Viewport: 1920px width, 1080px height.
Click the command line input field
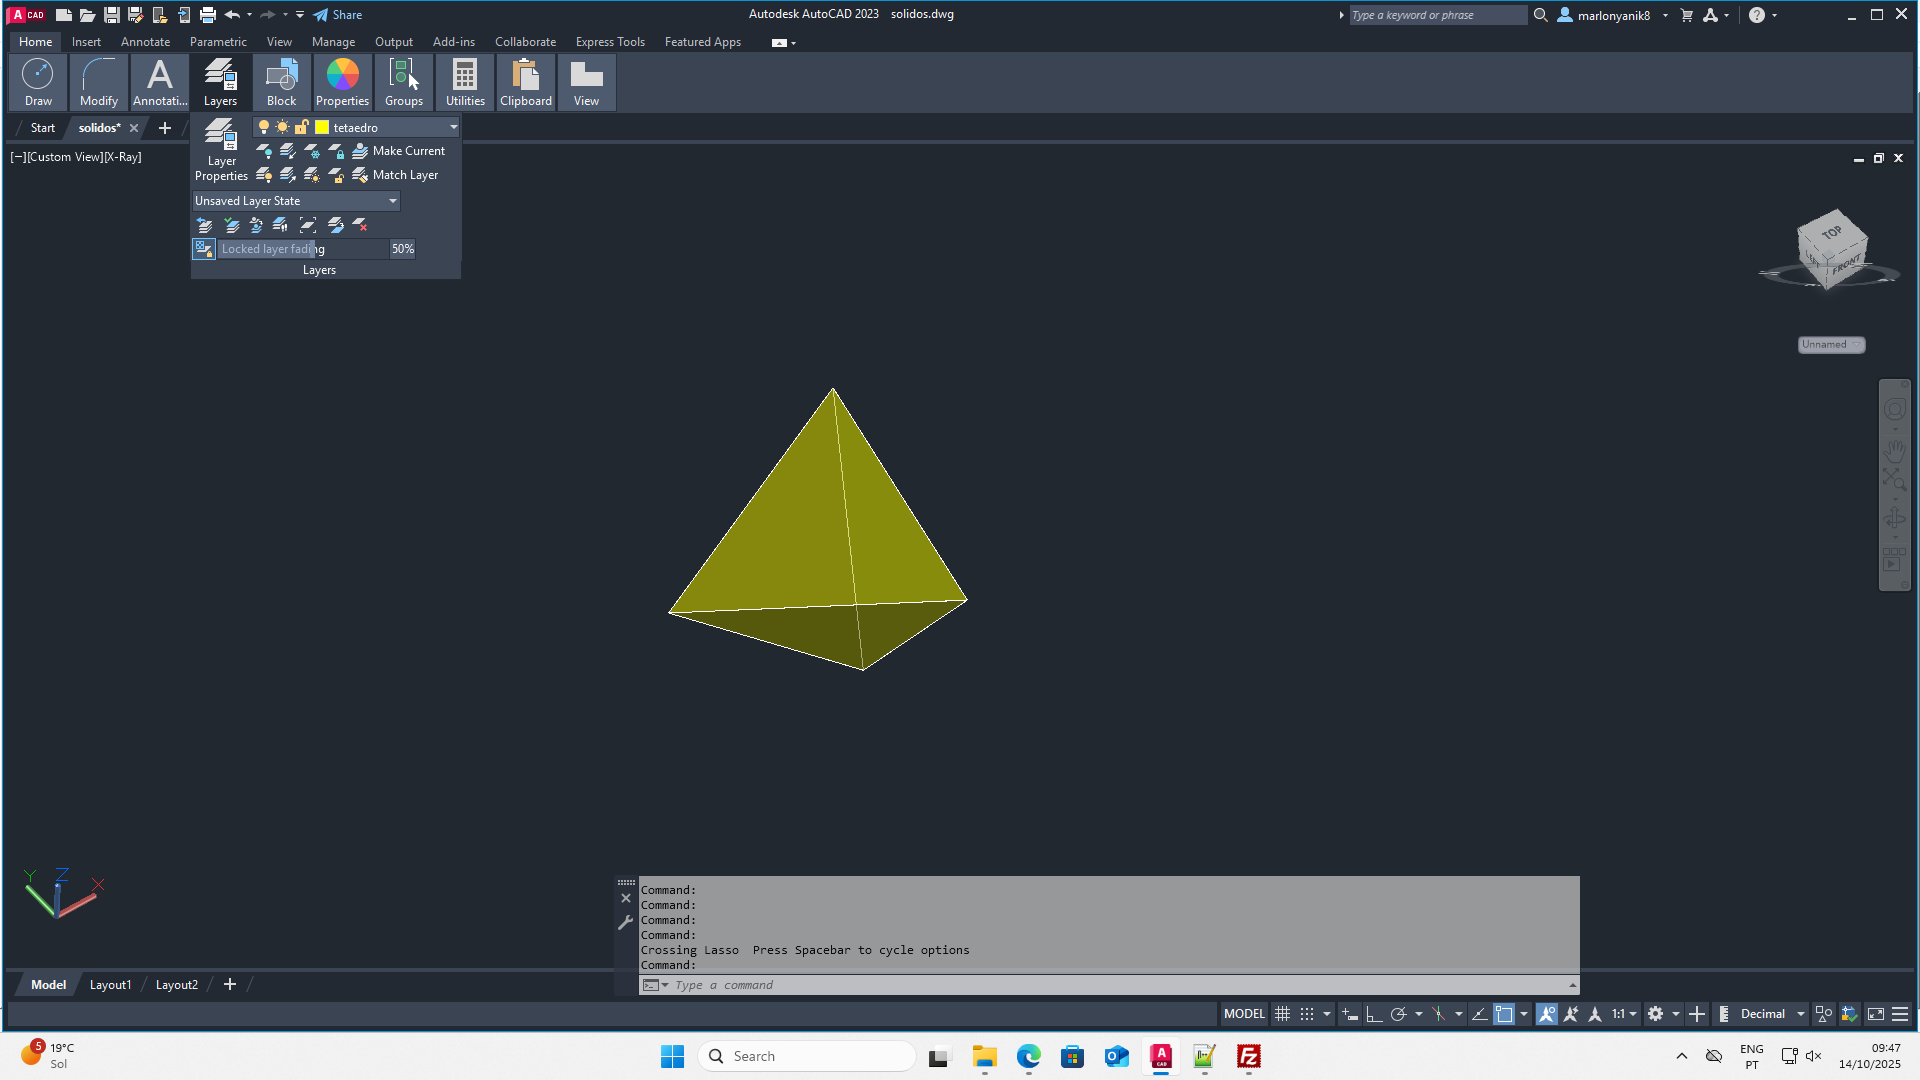[1100, 985]
